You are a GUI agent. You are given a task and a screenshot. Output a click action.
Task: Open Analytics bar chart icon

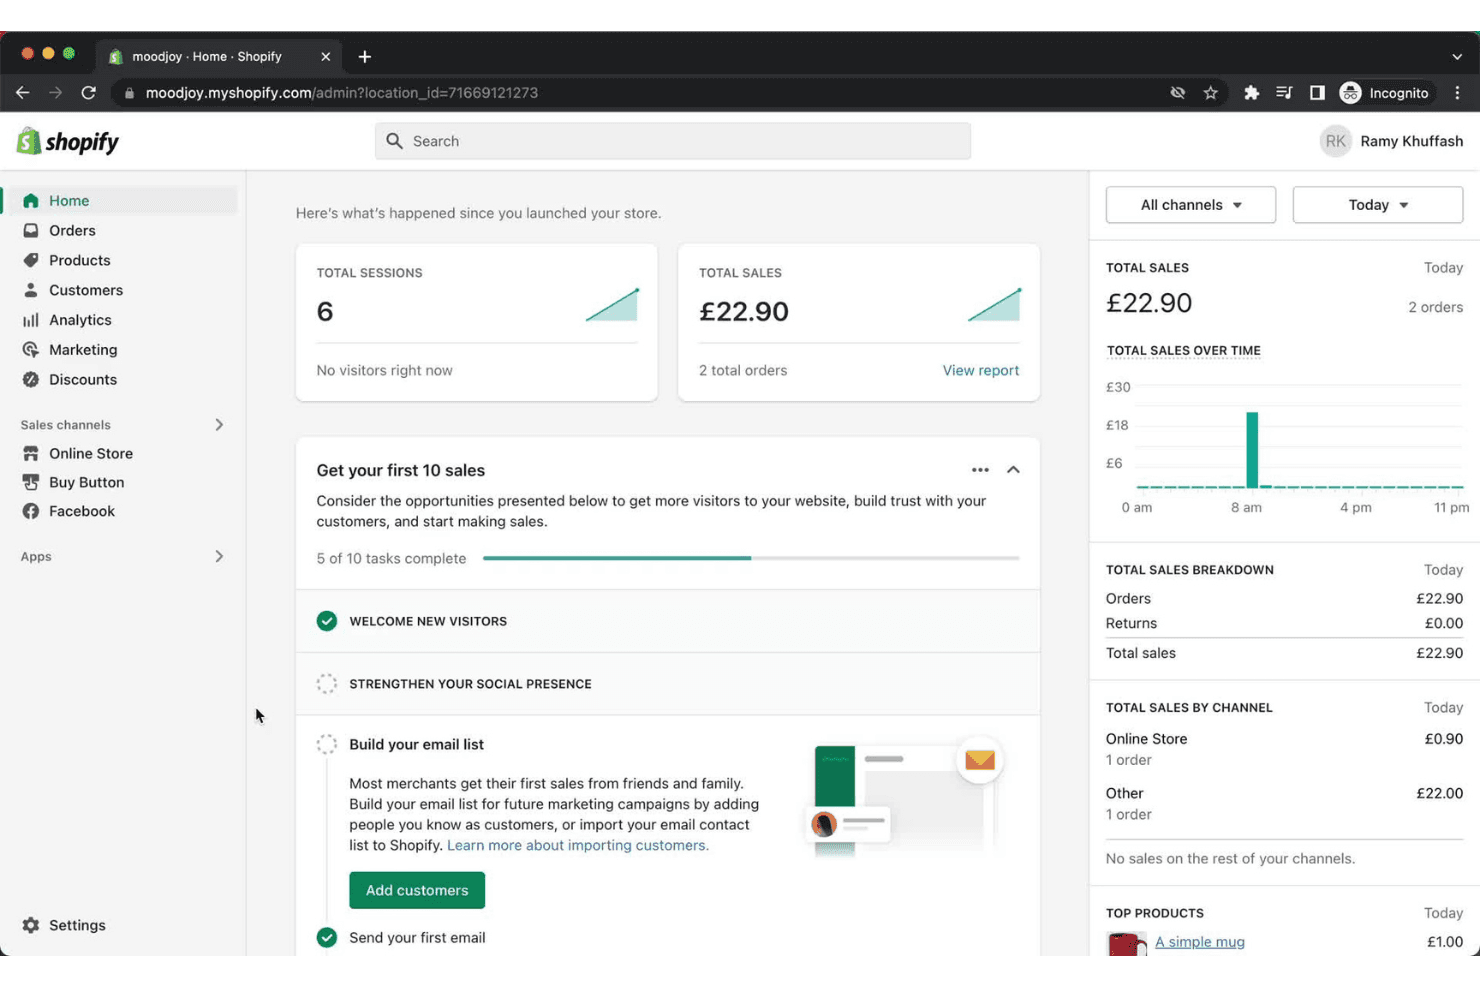click(x=31, y=320)
